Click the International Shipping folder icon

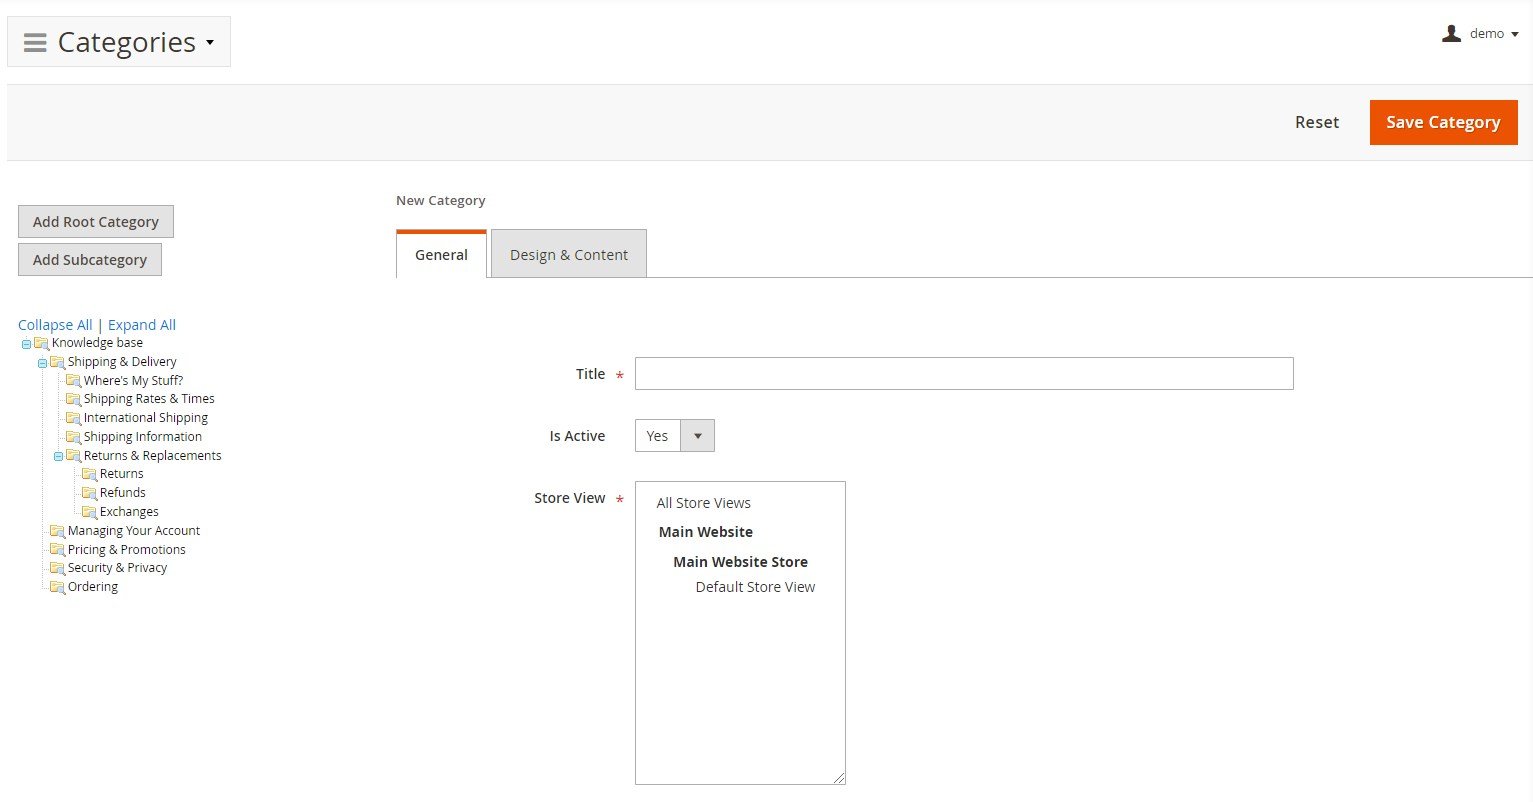[x=73, y=418]
